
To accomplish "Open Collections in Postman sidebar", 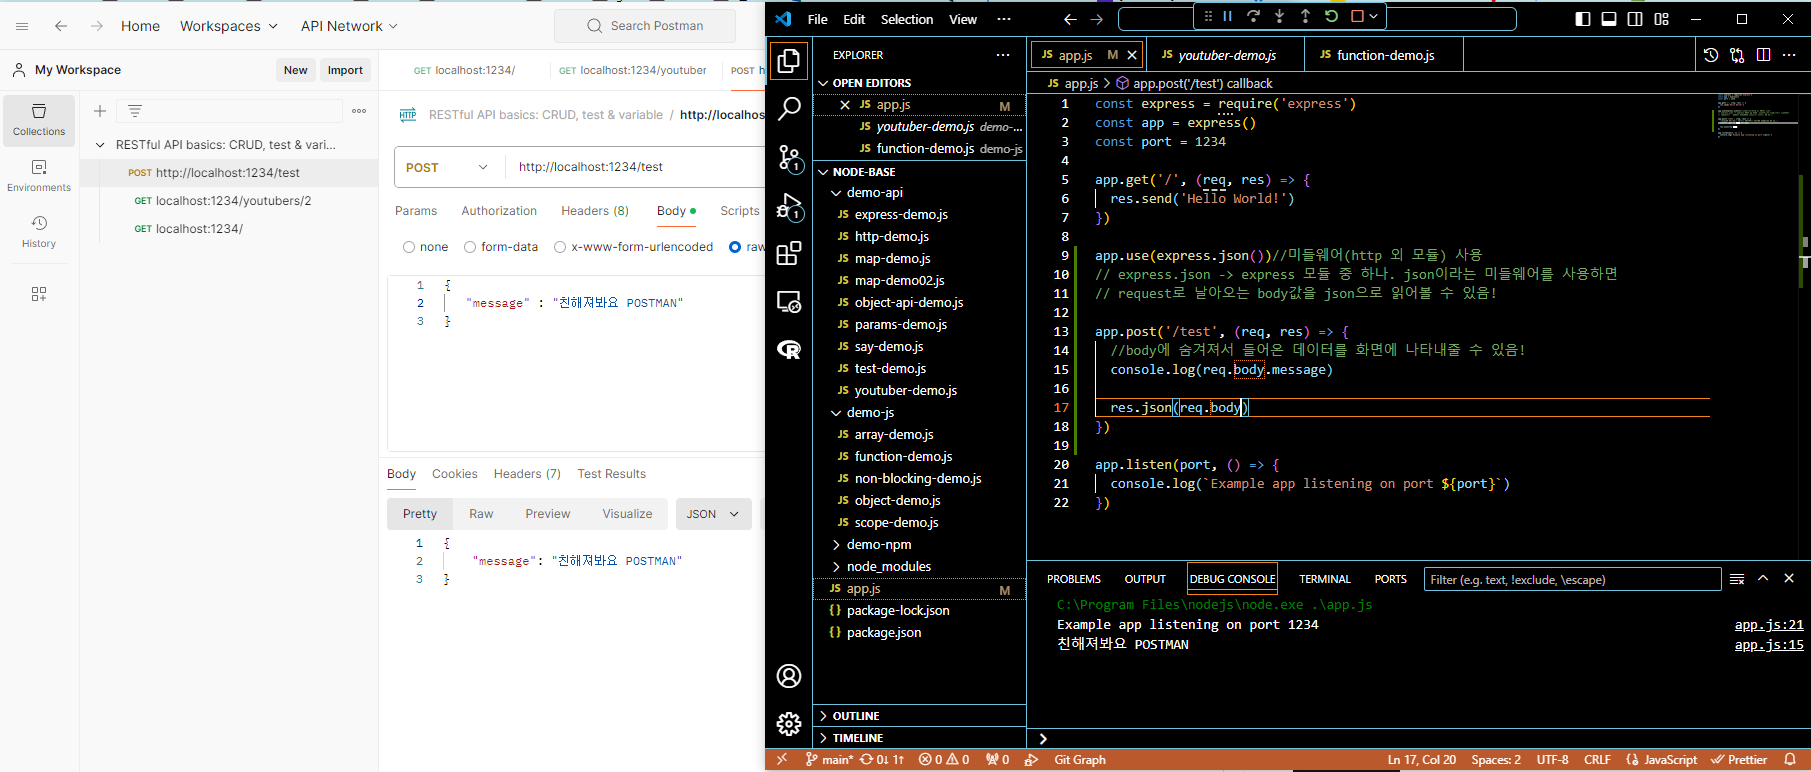I will 39,120.
